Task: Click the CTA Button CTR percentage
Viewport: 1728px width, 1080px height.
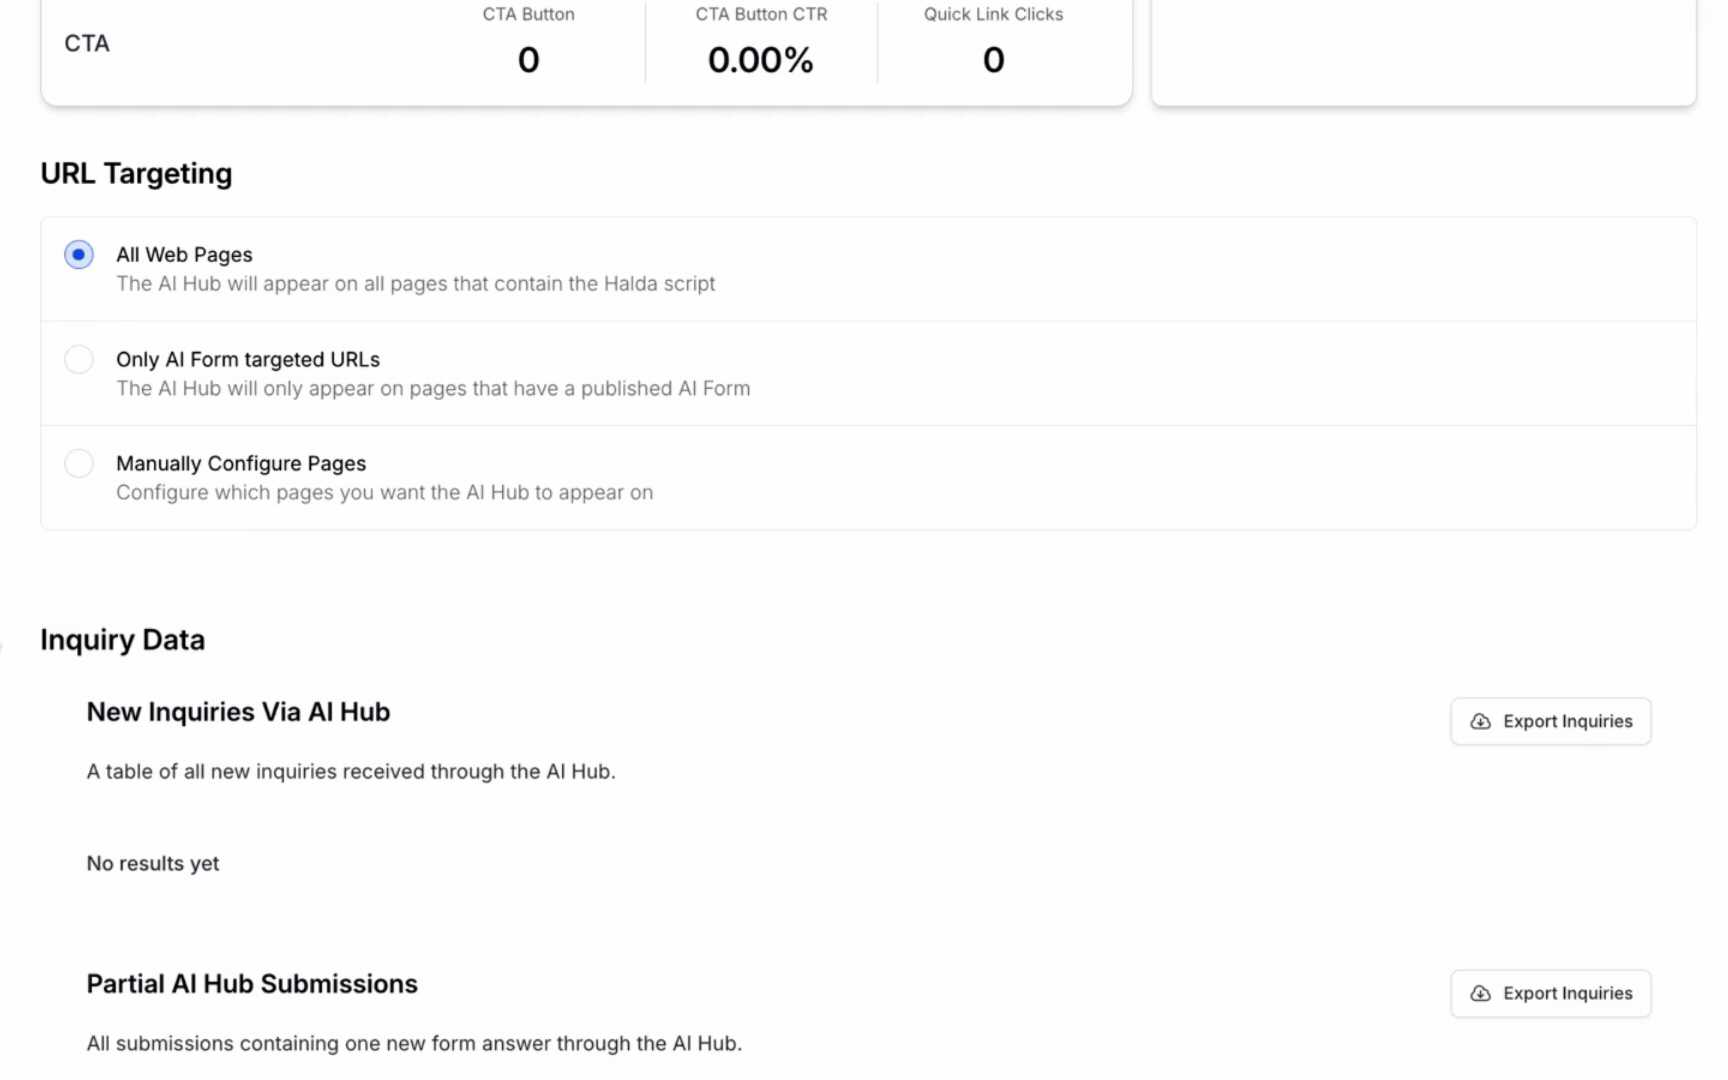Action: coord(761,60)
